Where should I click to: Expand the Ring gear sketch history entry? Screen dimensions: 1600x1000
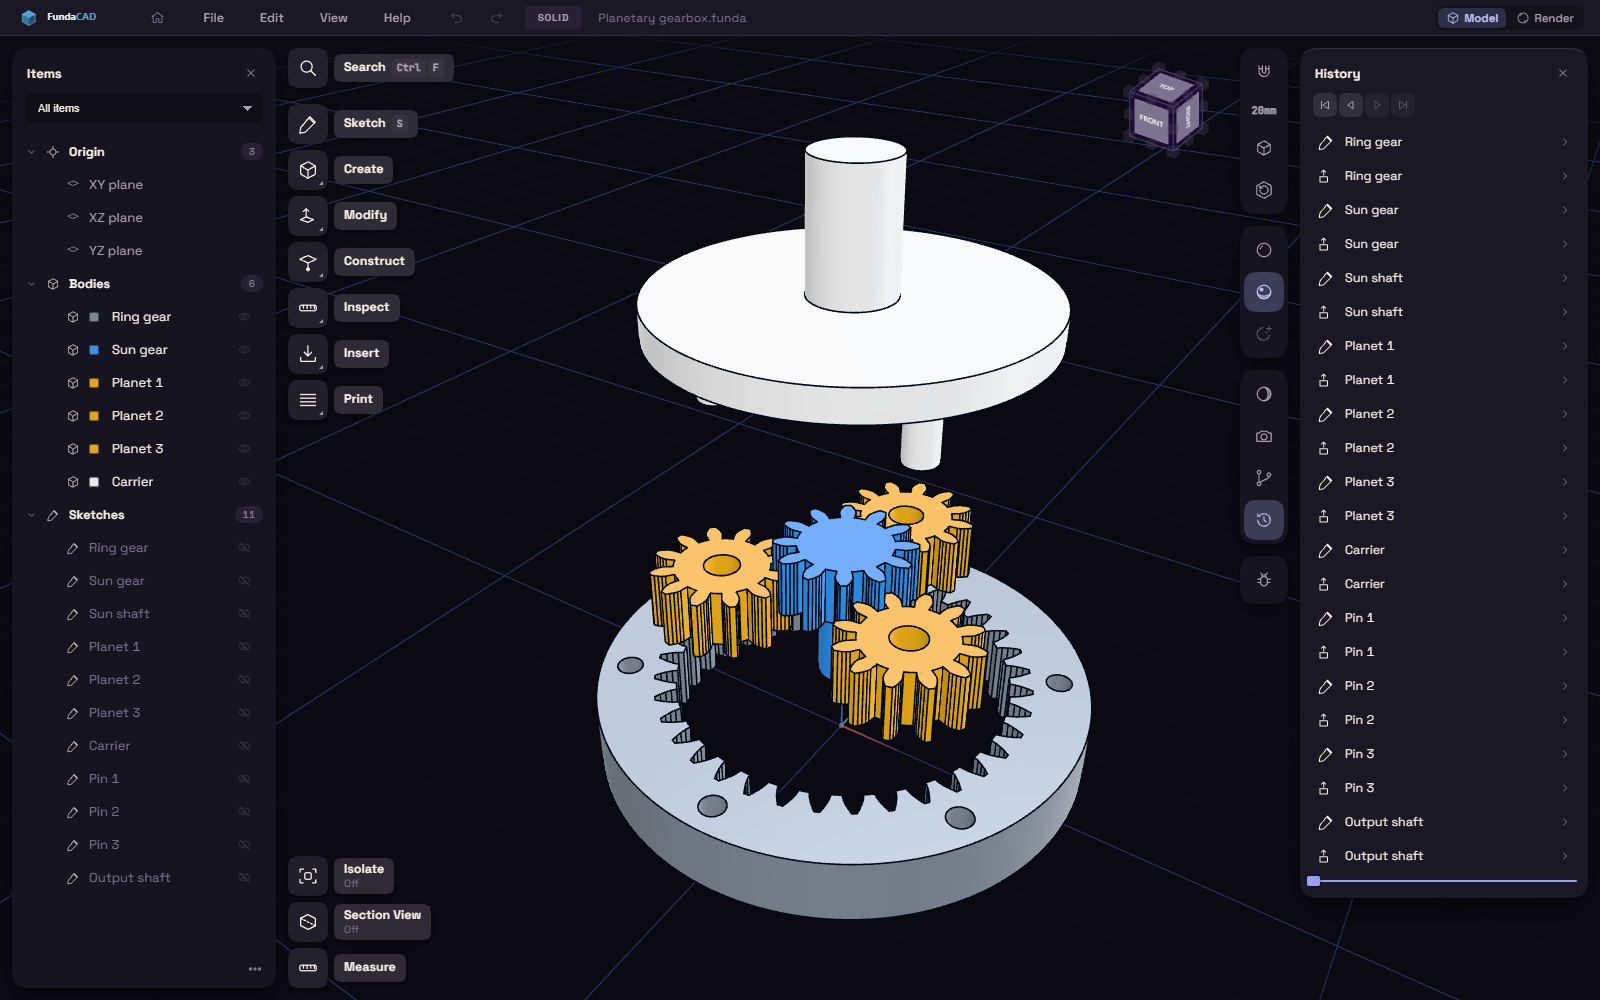(1565, 142)
